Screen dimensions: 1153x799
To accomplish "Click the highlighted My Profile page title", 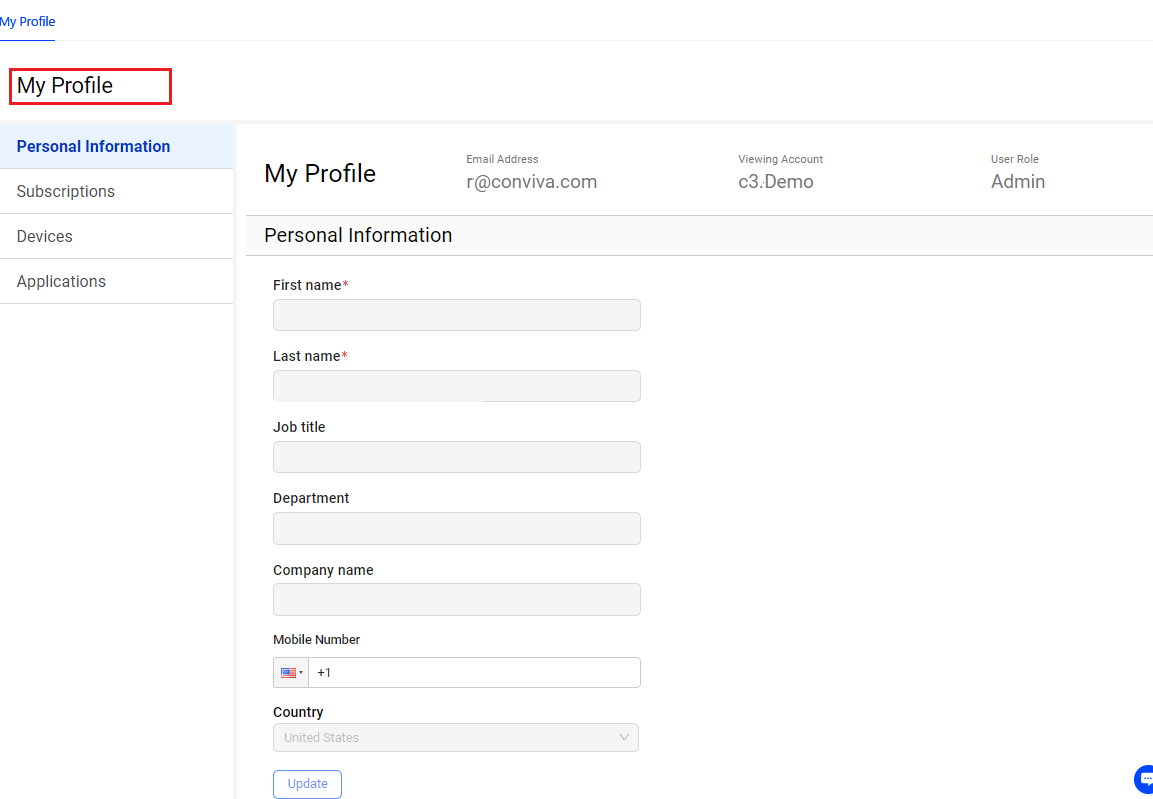I will (x=66, y=86).
